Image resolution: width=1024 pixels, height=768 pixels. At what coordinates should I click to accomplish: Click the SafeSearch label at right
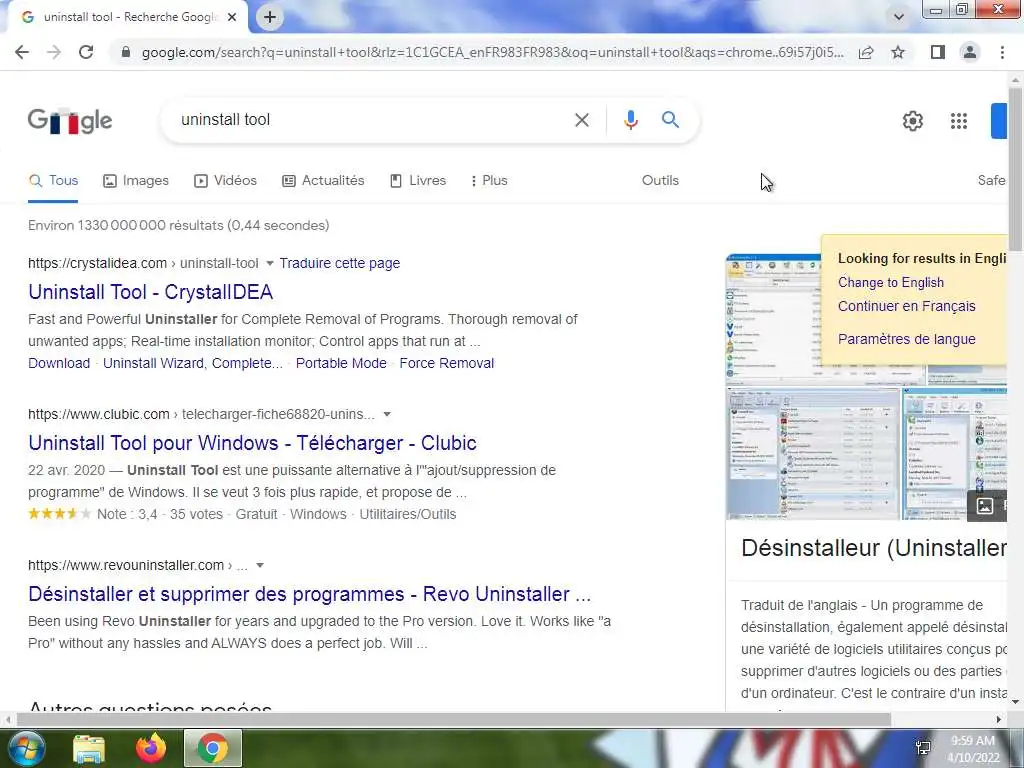tap(991, 181)
